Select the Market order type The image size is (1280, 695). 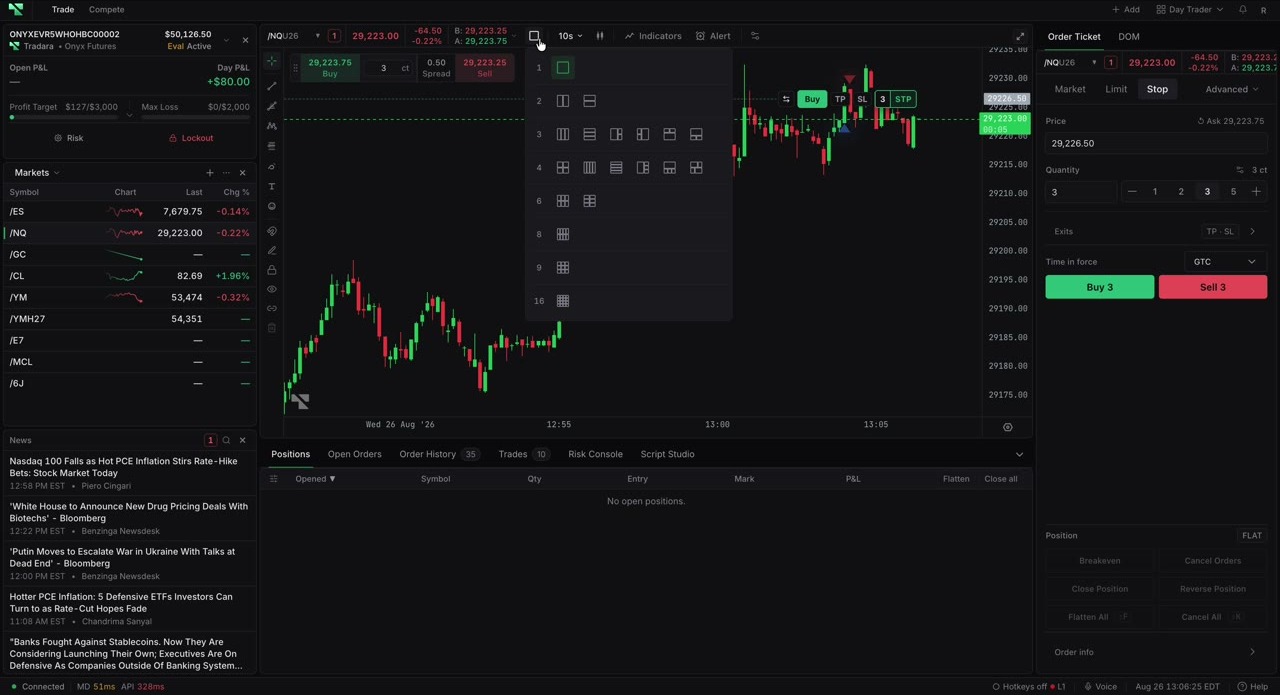(1069, 89)
